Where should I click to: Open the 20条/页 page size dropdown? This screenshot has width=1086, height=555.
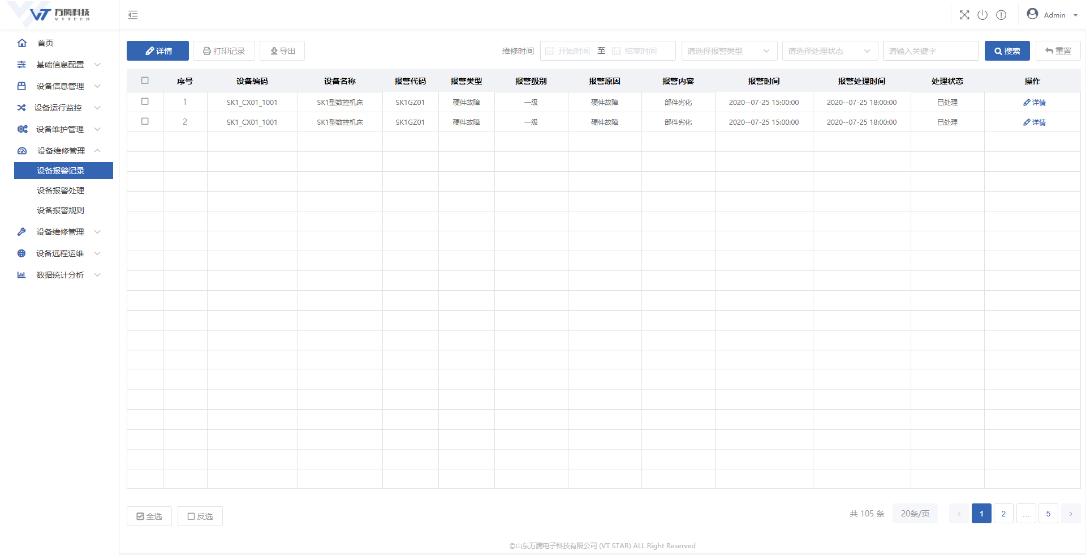[914, 513]
